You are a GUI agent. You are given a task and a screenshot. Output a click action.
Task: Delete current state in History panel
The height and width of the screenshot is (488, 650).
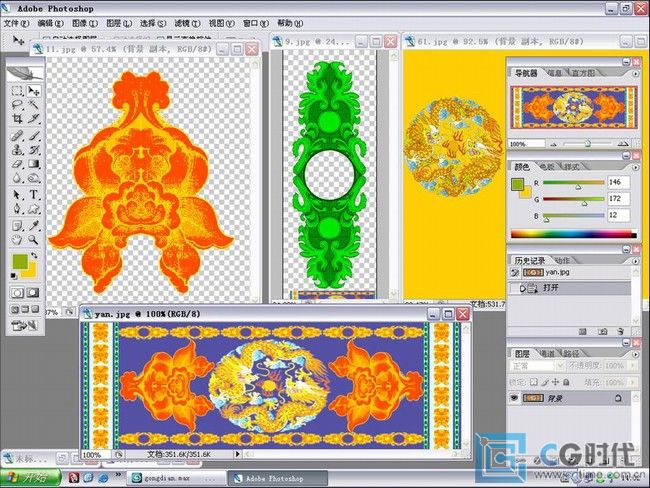[621, 331]
